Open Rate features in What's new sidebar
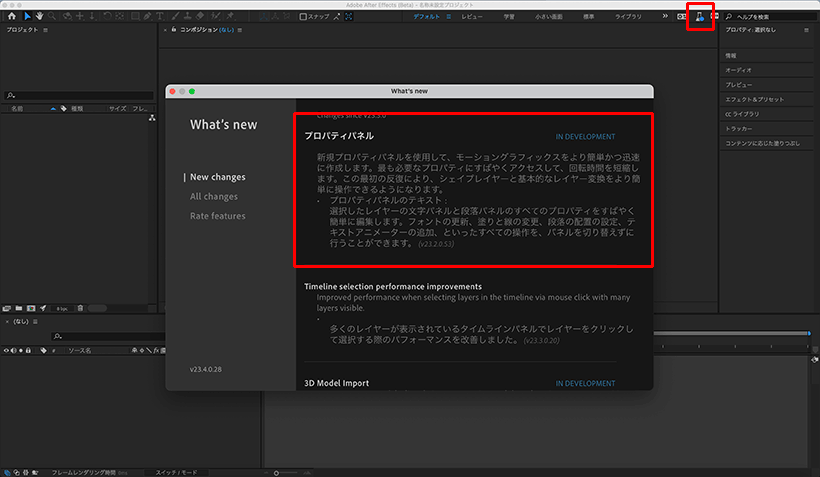Screen dimensions: 820x477 tap(218, 215)
